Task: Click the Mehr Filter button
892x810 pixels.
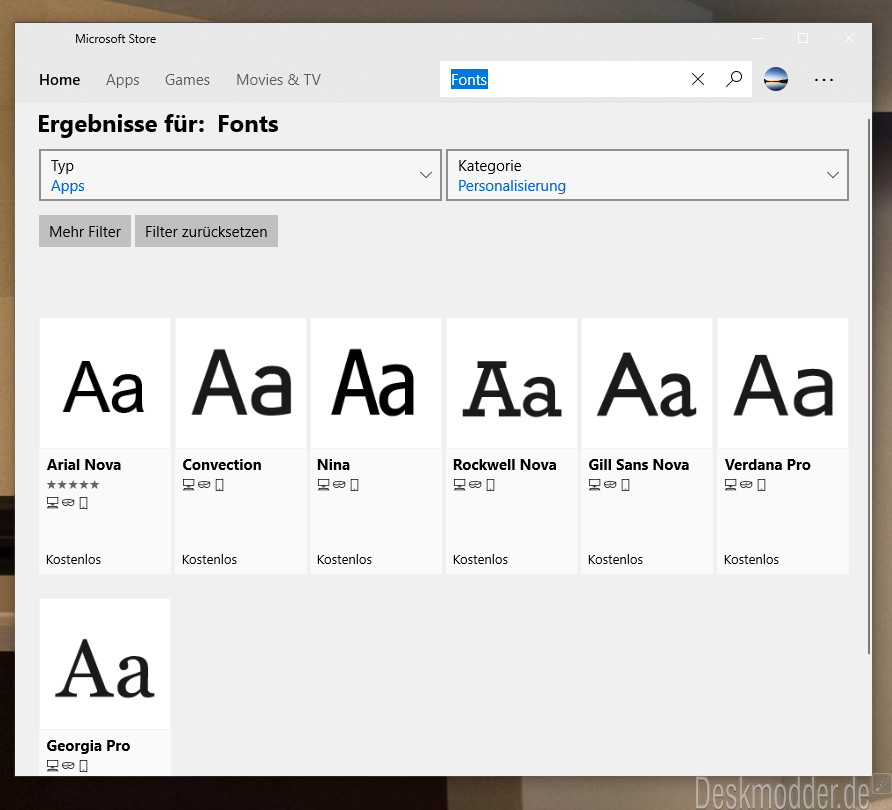Action: [85, 232]
